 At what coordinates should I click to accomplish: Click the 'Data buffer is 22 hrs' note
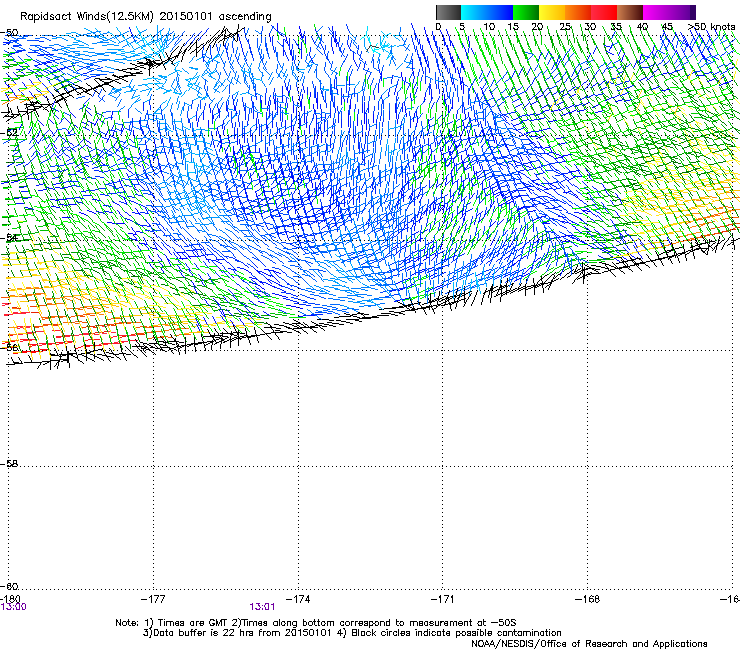[352, 633]
